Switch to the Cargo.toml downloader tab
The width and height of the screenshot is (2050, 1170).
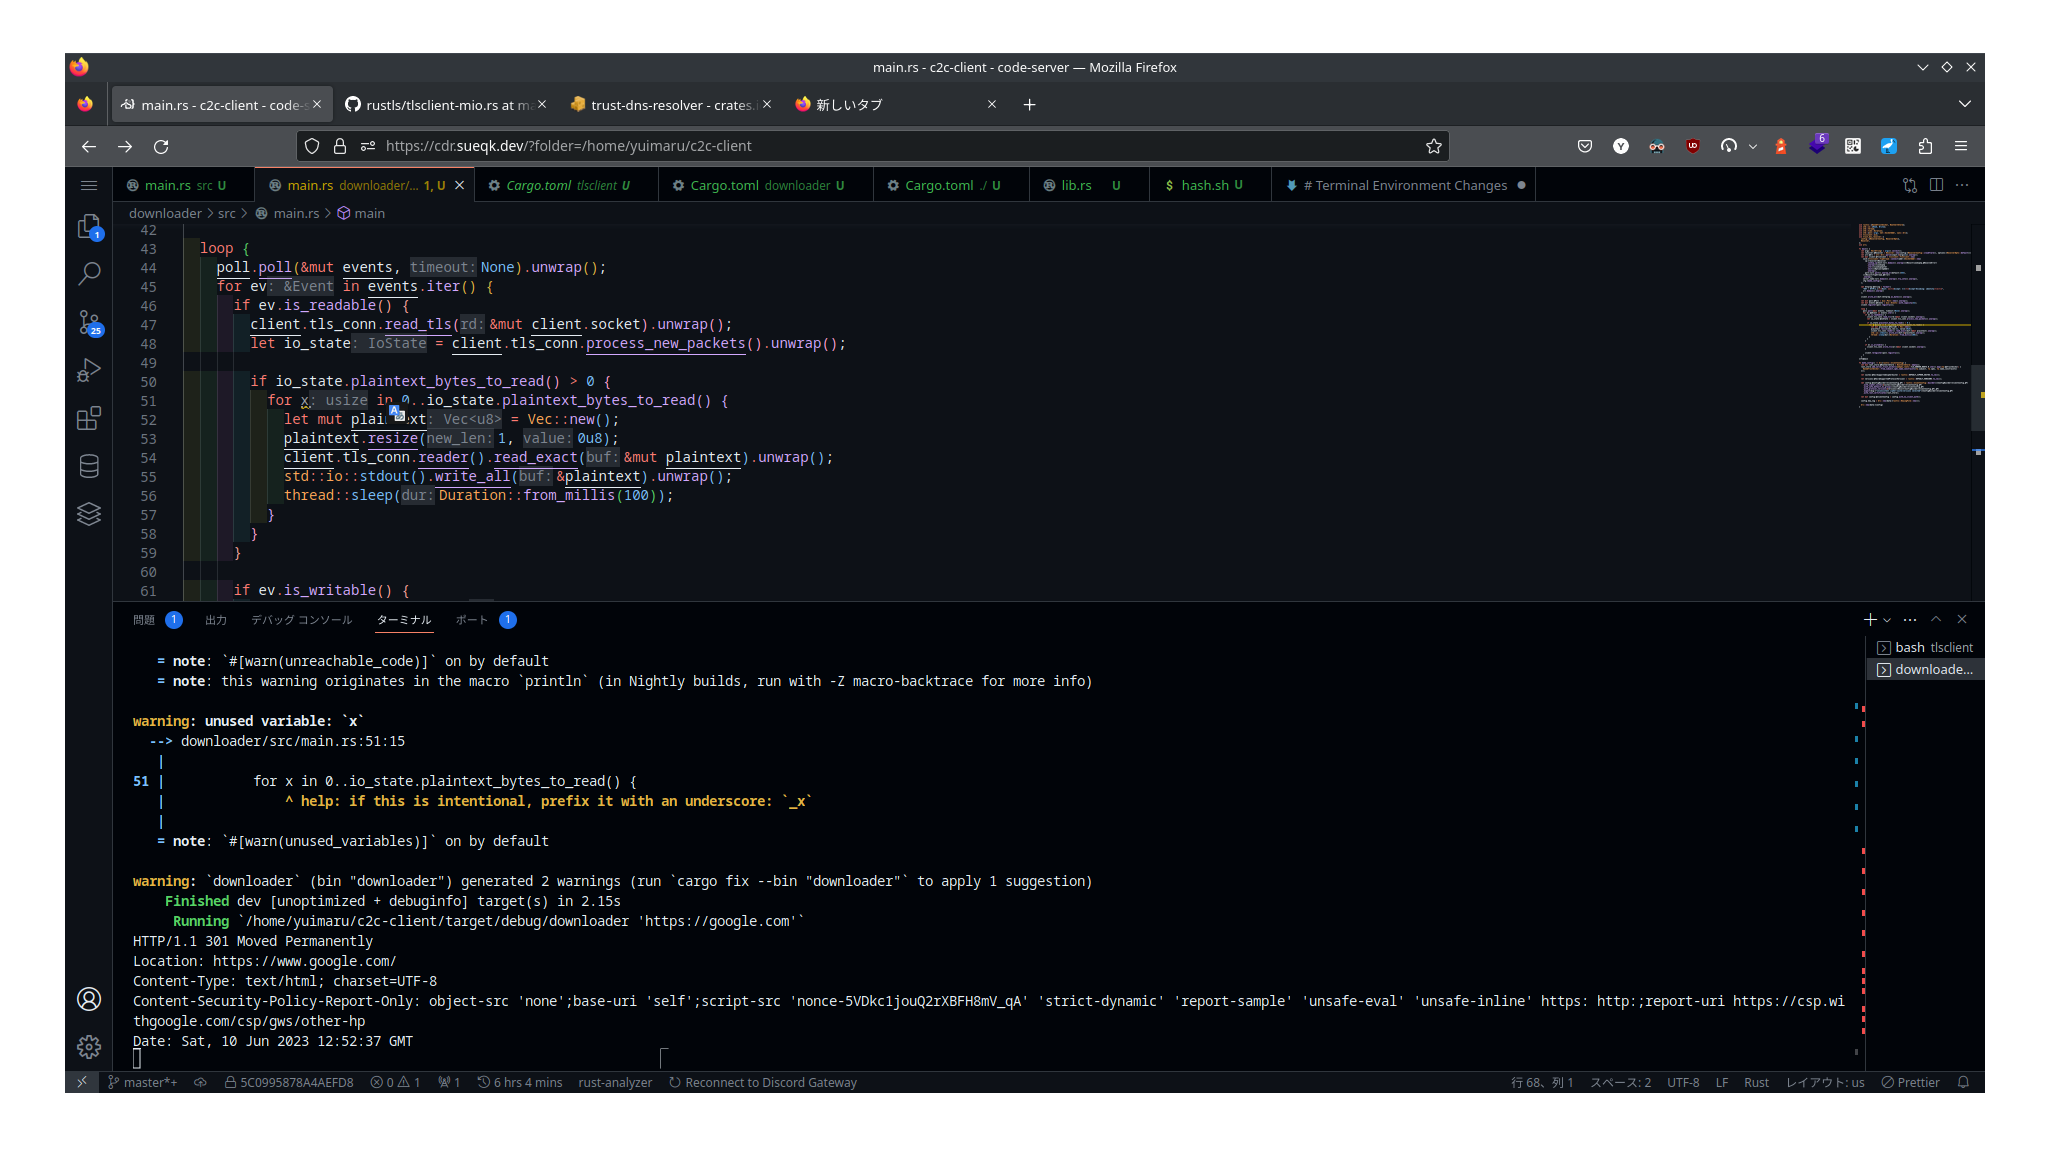point(765,185)
